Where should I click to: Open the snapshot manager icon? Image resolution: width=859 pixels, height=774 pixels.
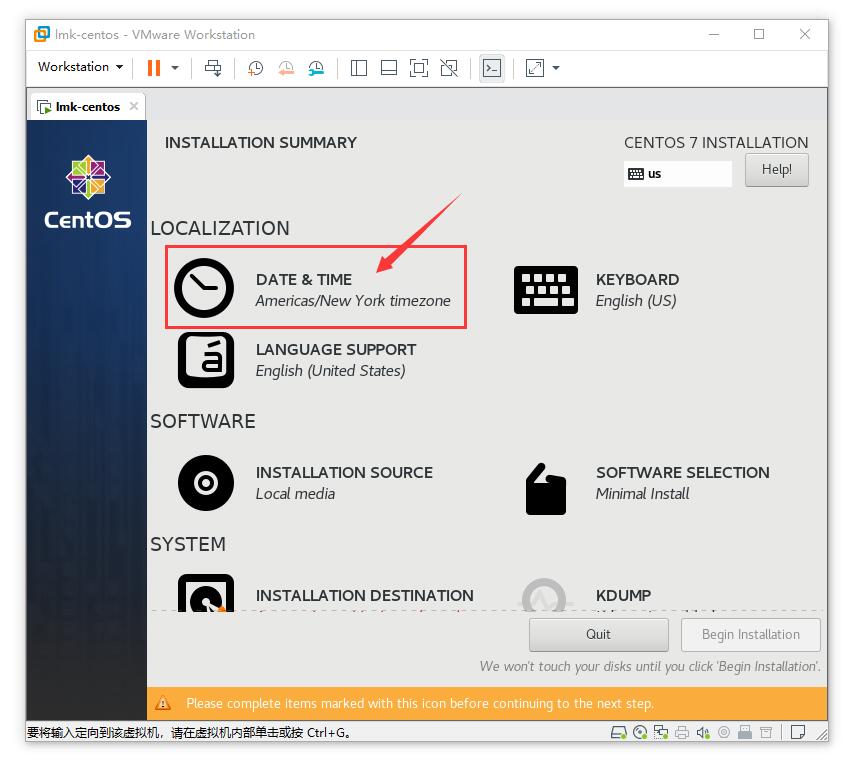[316, 68]
